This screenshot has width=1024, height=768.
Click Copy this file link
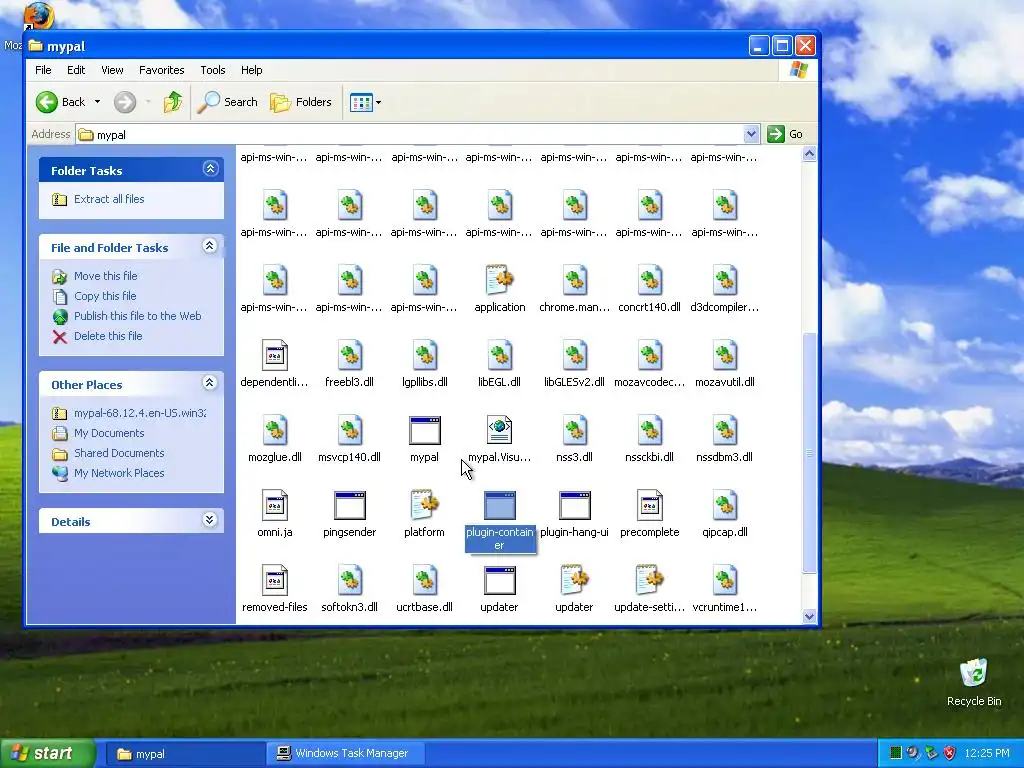pos(104,296)
